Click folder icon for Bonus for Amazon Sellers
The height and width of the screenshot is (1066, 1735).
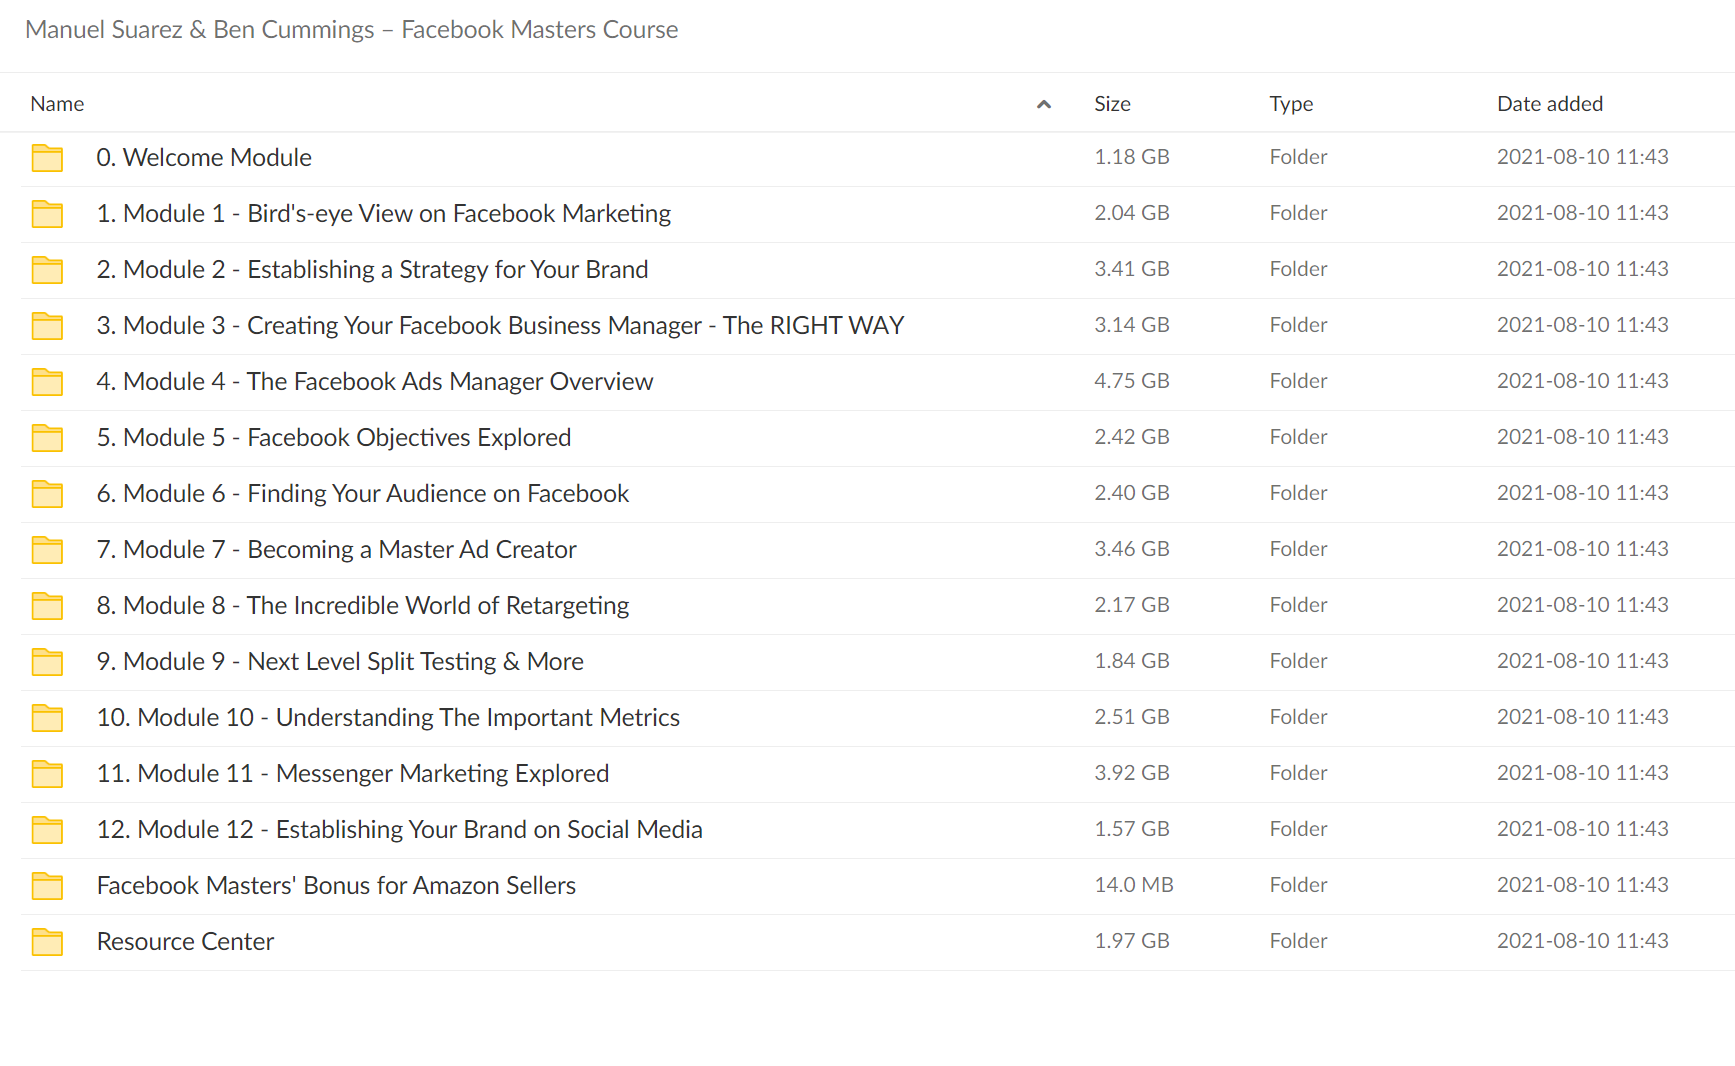tap(47, 886)
